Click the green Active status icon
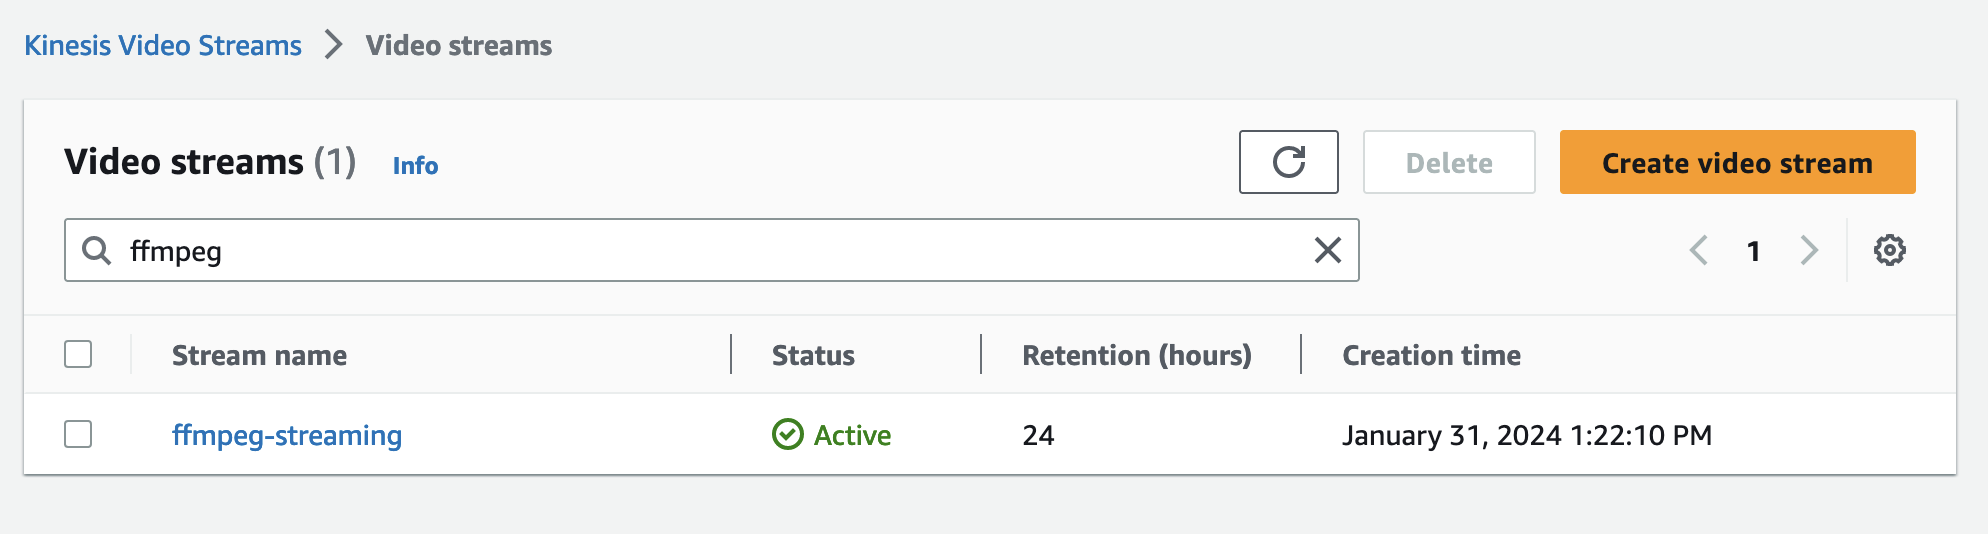Image resolution: width=1988 pixels, height=534 pixels. 788,435
